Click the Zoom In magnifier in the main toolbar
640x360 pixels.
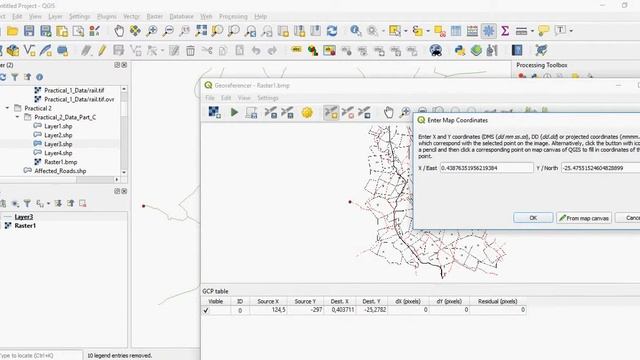pyautogui.click(x=152, y=31)
